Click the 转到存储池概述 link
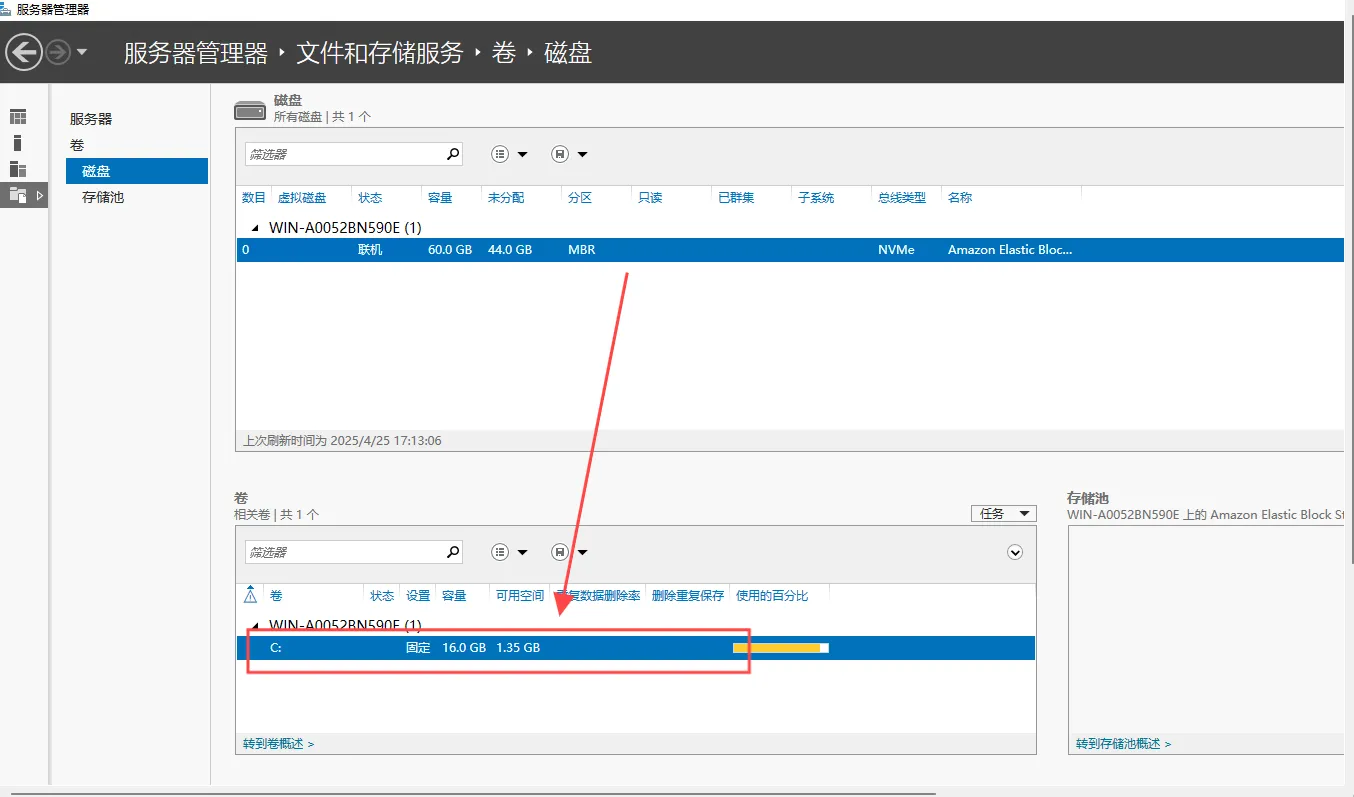The image size is (1354, 797). click(x=1123, y=744)
